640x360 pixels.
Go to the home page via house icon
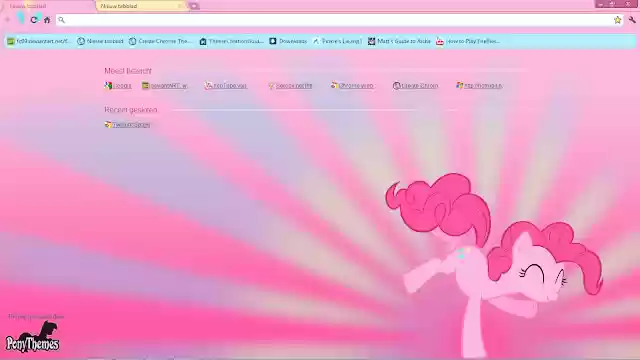pyautogui.click(x=47, y=20)
